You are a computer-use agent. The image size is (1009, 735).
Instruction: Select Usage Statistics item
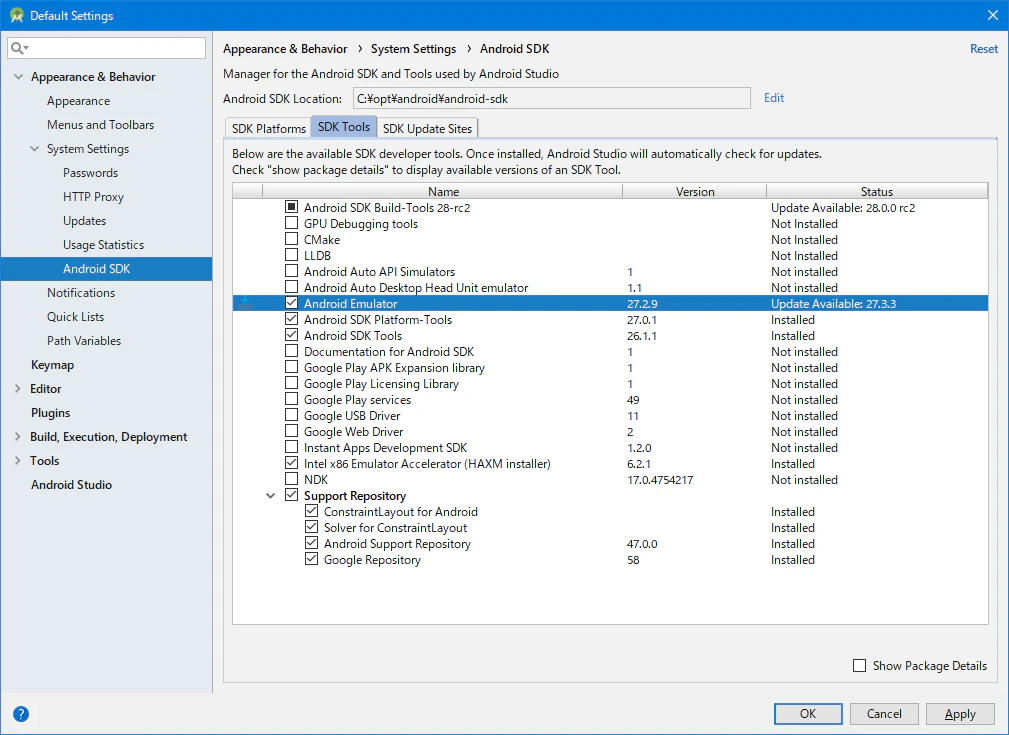[104, 245]
